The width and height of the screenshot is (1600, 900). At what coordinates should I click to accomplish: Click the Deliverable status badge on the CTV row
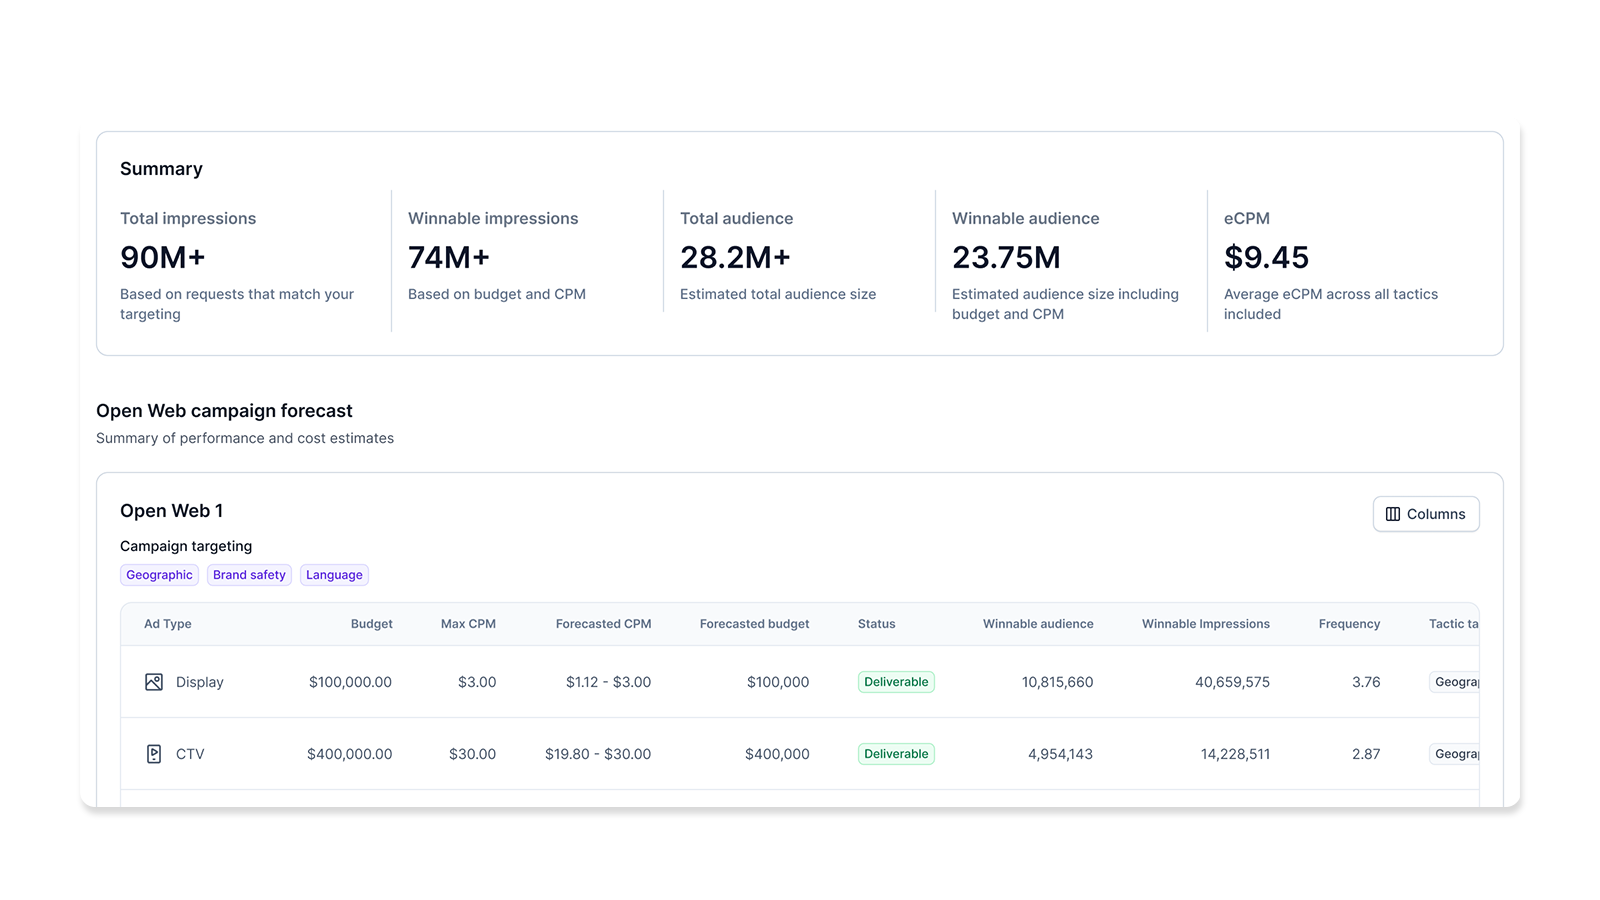(895, 753)
